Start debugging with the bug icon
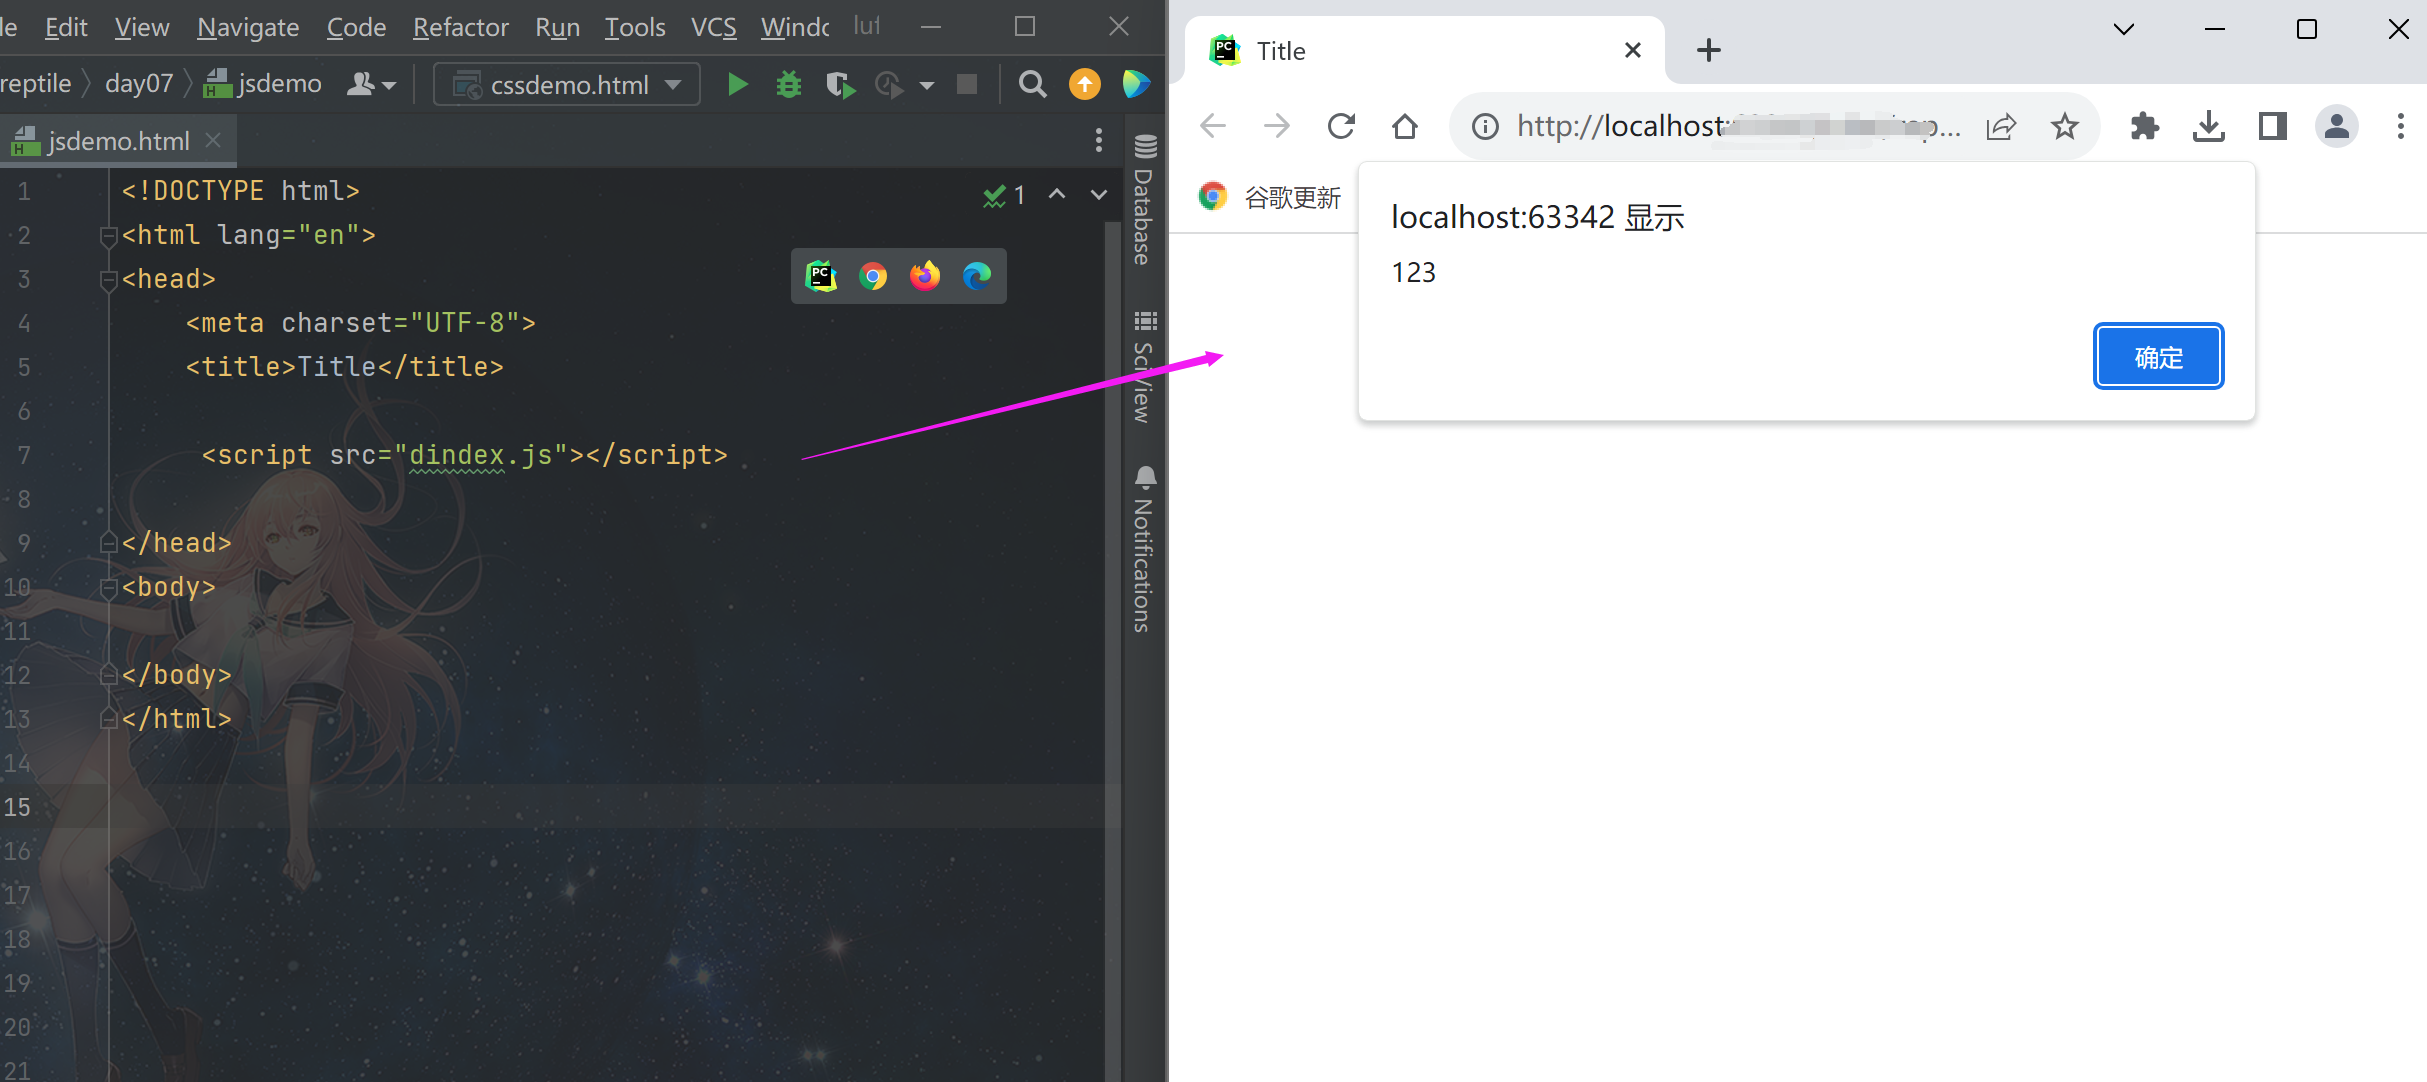 [x=789, y=85]
